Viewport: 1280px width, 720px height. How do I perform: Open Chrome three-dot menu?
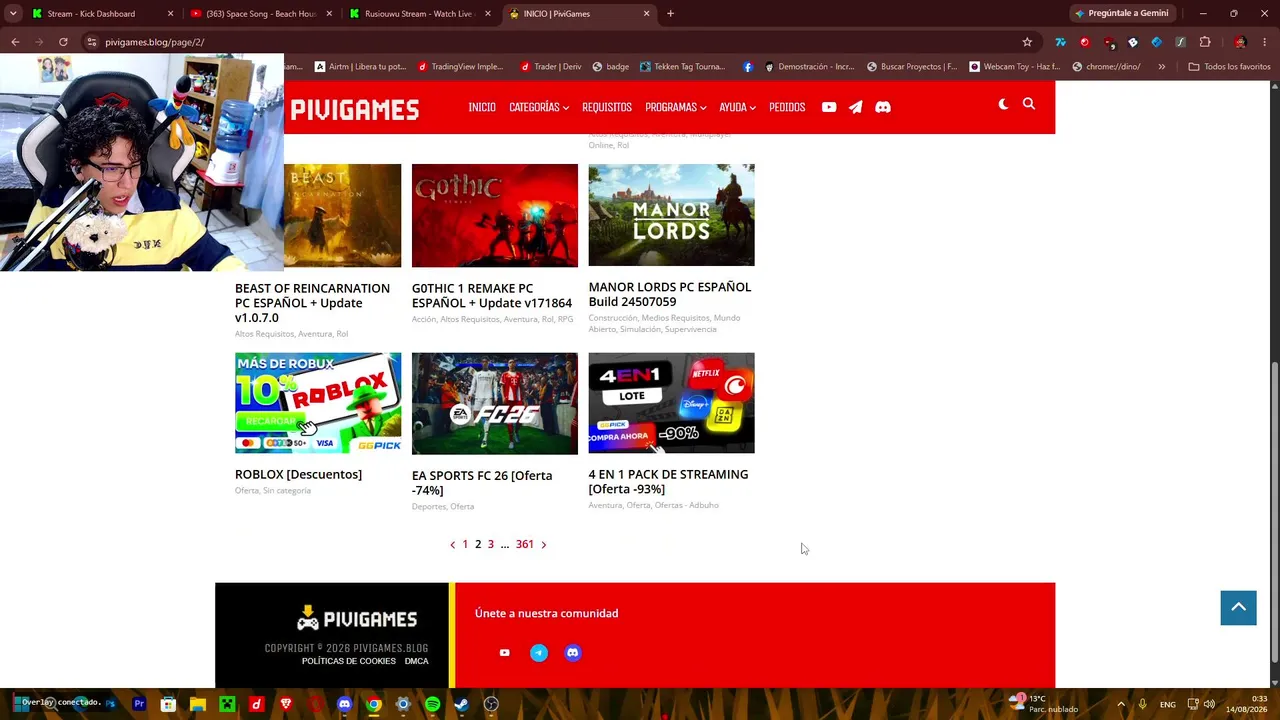(1266, 42)
